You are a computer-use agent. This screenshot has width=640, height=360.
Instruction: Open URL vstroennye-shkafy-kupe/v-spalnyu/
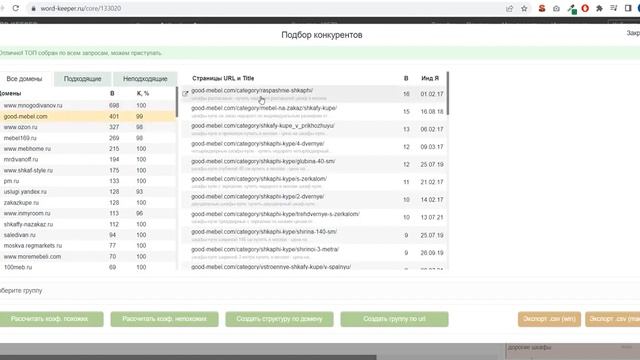(271, 267)
